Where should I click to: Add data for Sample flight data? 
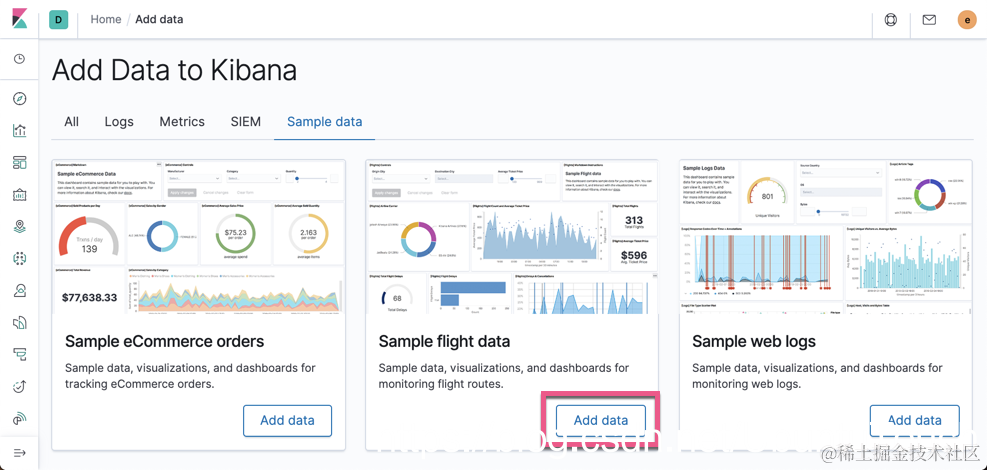point(601,420)
